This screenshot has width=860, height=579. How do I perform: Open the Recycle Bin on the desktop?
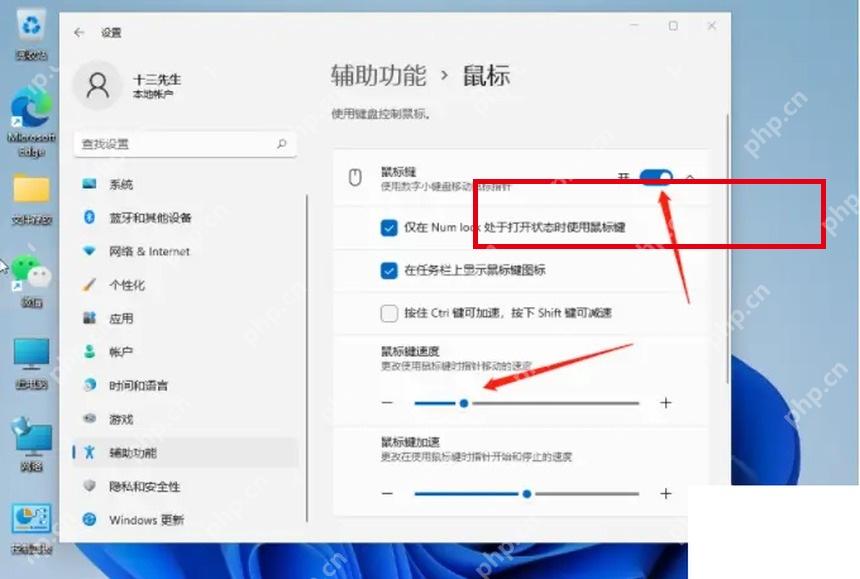[31, 35]
